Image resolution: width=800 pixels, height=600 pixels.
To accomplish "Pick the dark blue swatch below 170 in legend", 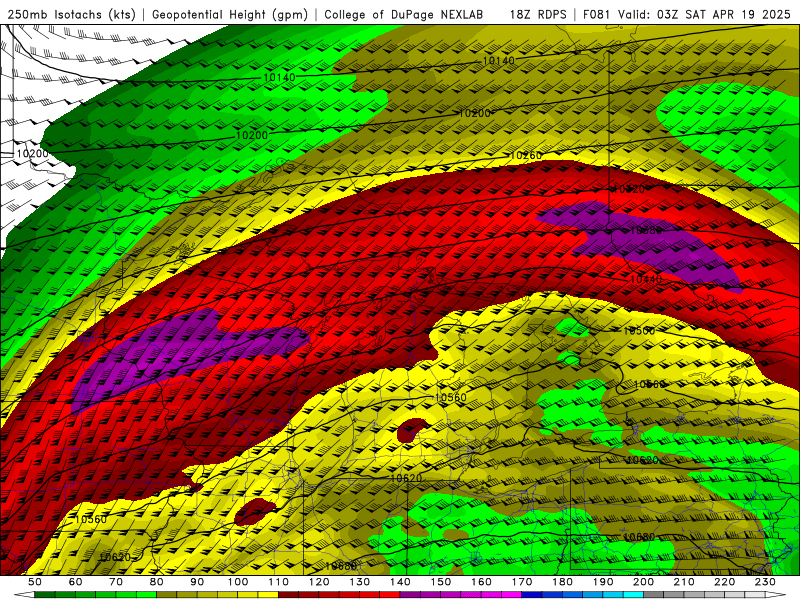I will point(532,594).
